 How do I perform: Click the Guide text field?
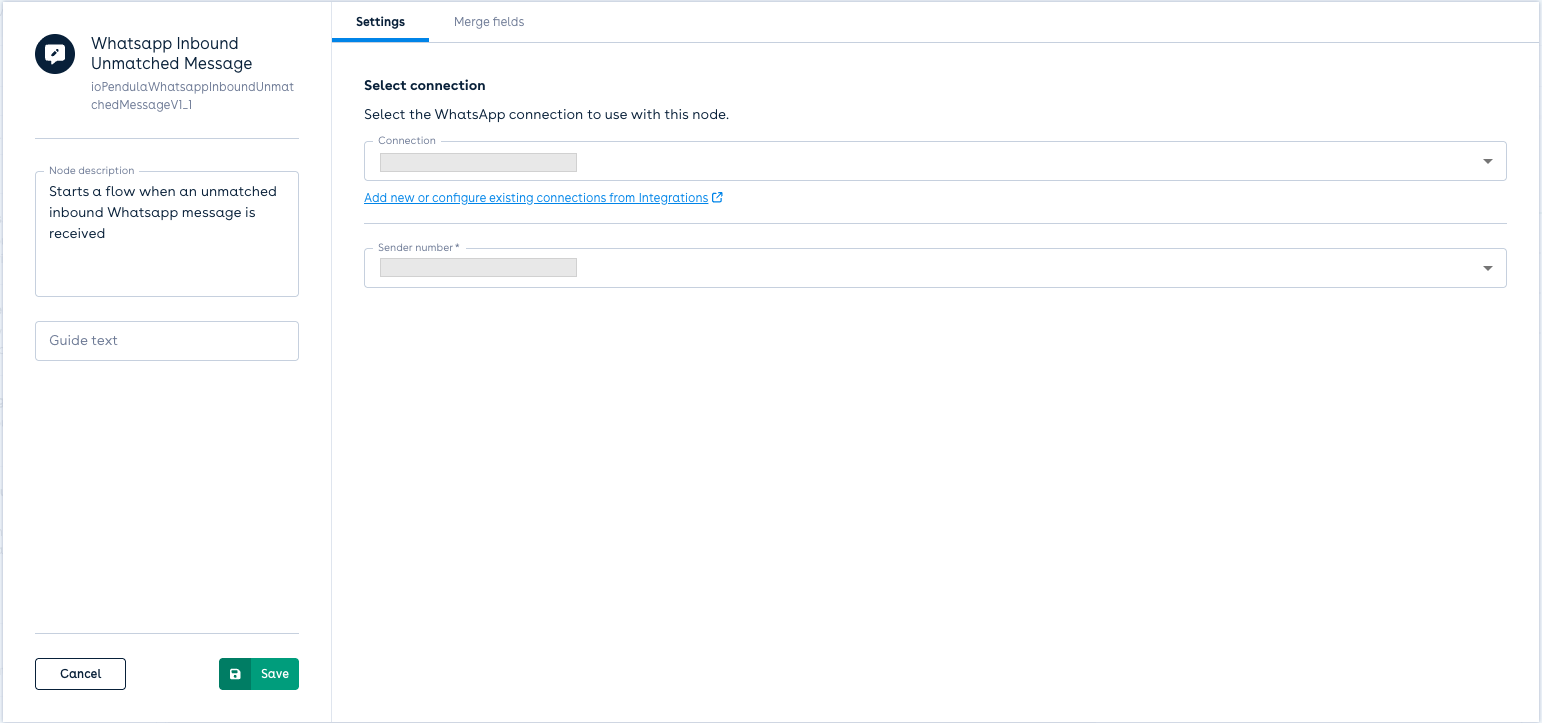(166, 340)
